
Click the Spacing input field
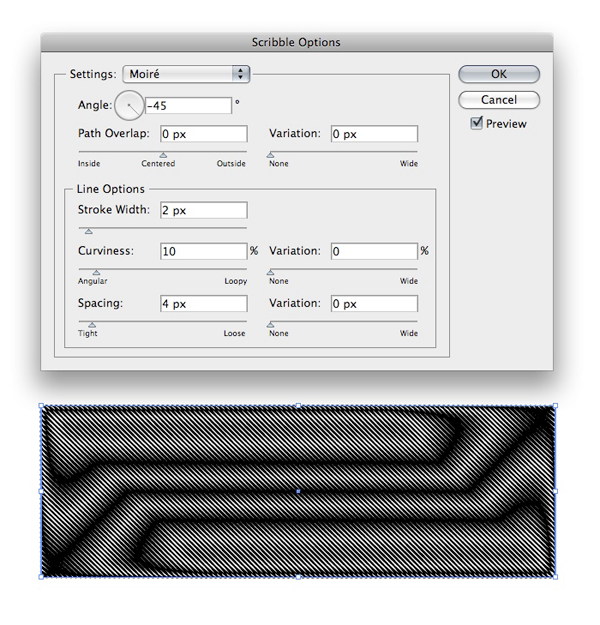tap(204, 304)
